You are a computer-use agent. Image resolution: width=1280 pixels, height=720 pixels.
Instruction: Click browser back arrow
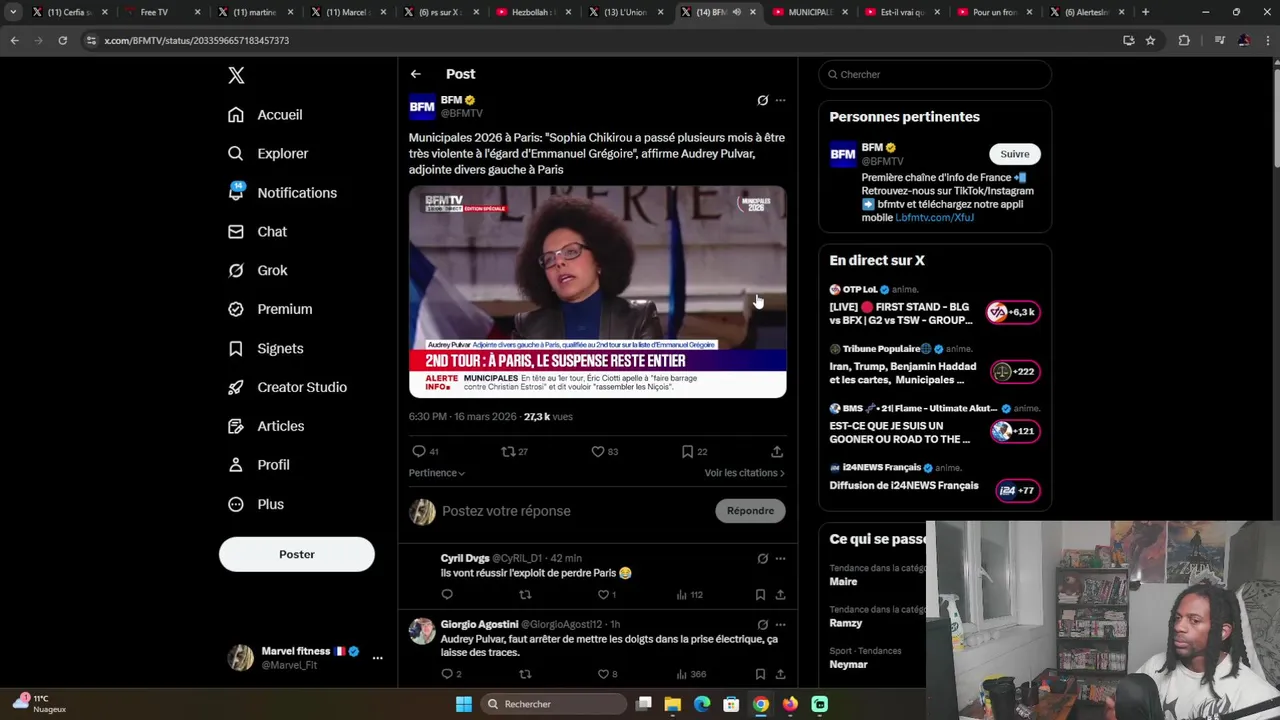coord(14,40)
